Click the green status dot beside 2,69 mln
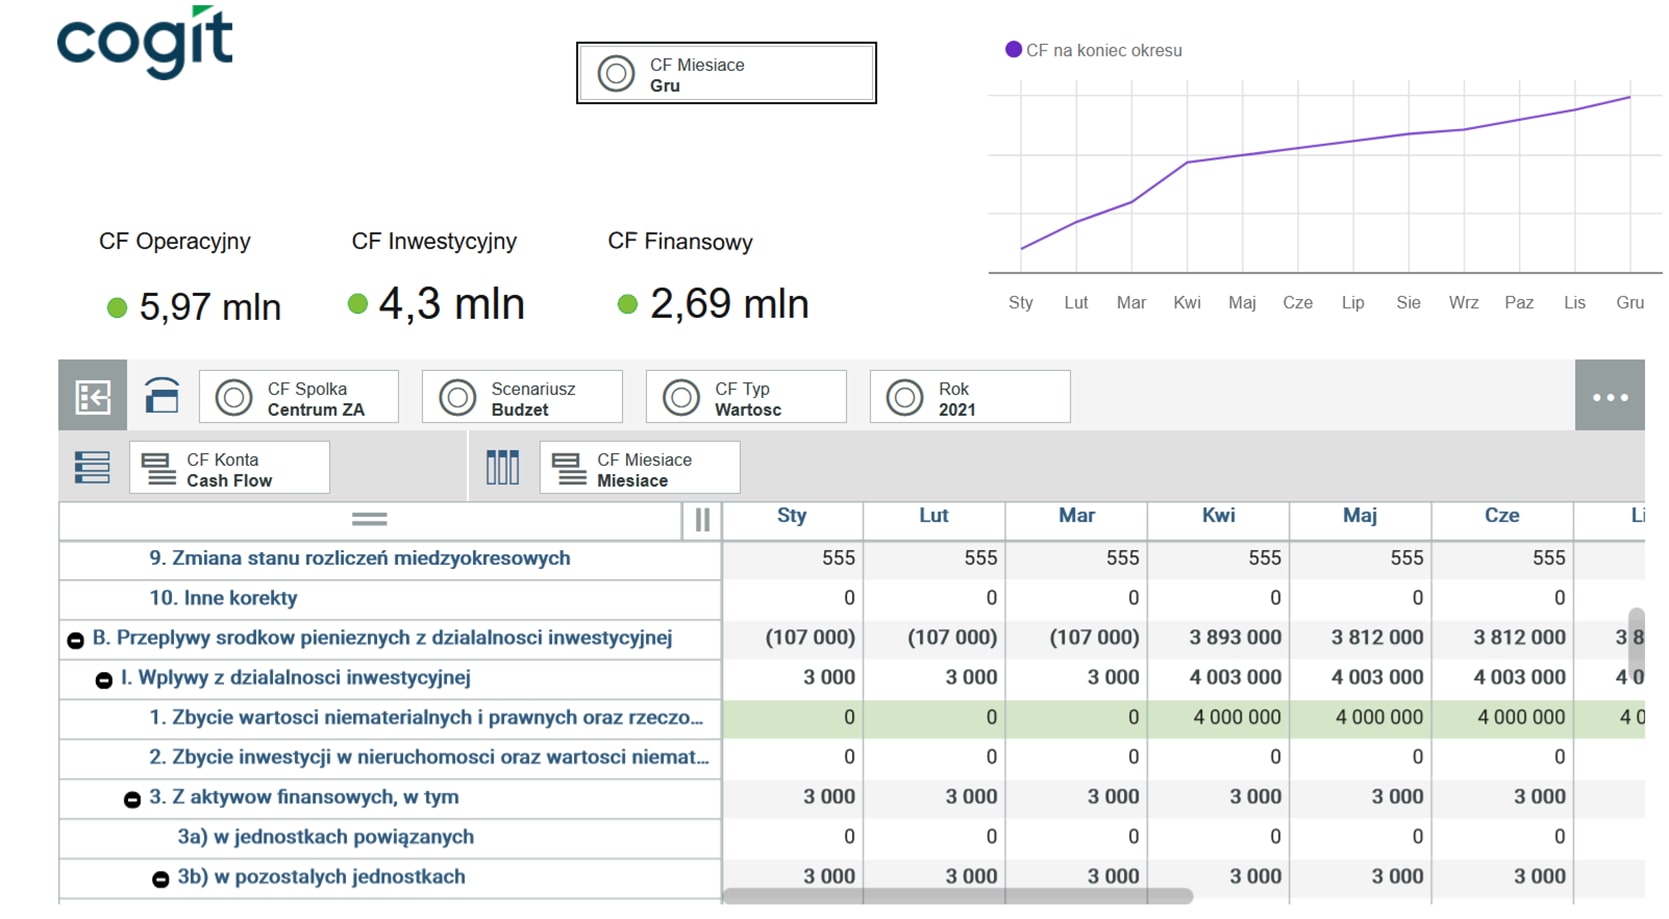 click(627, 304)
